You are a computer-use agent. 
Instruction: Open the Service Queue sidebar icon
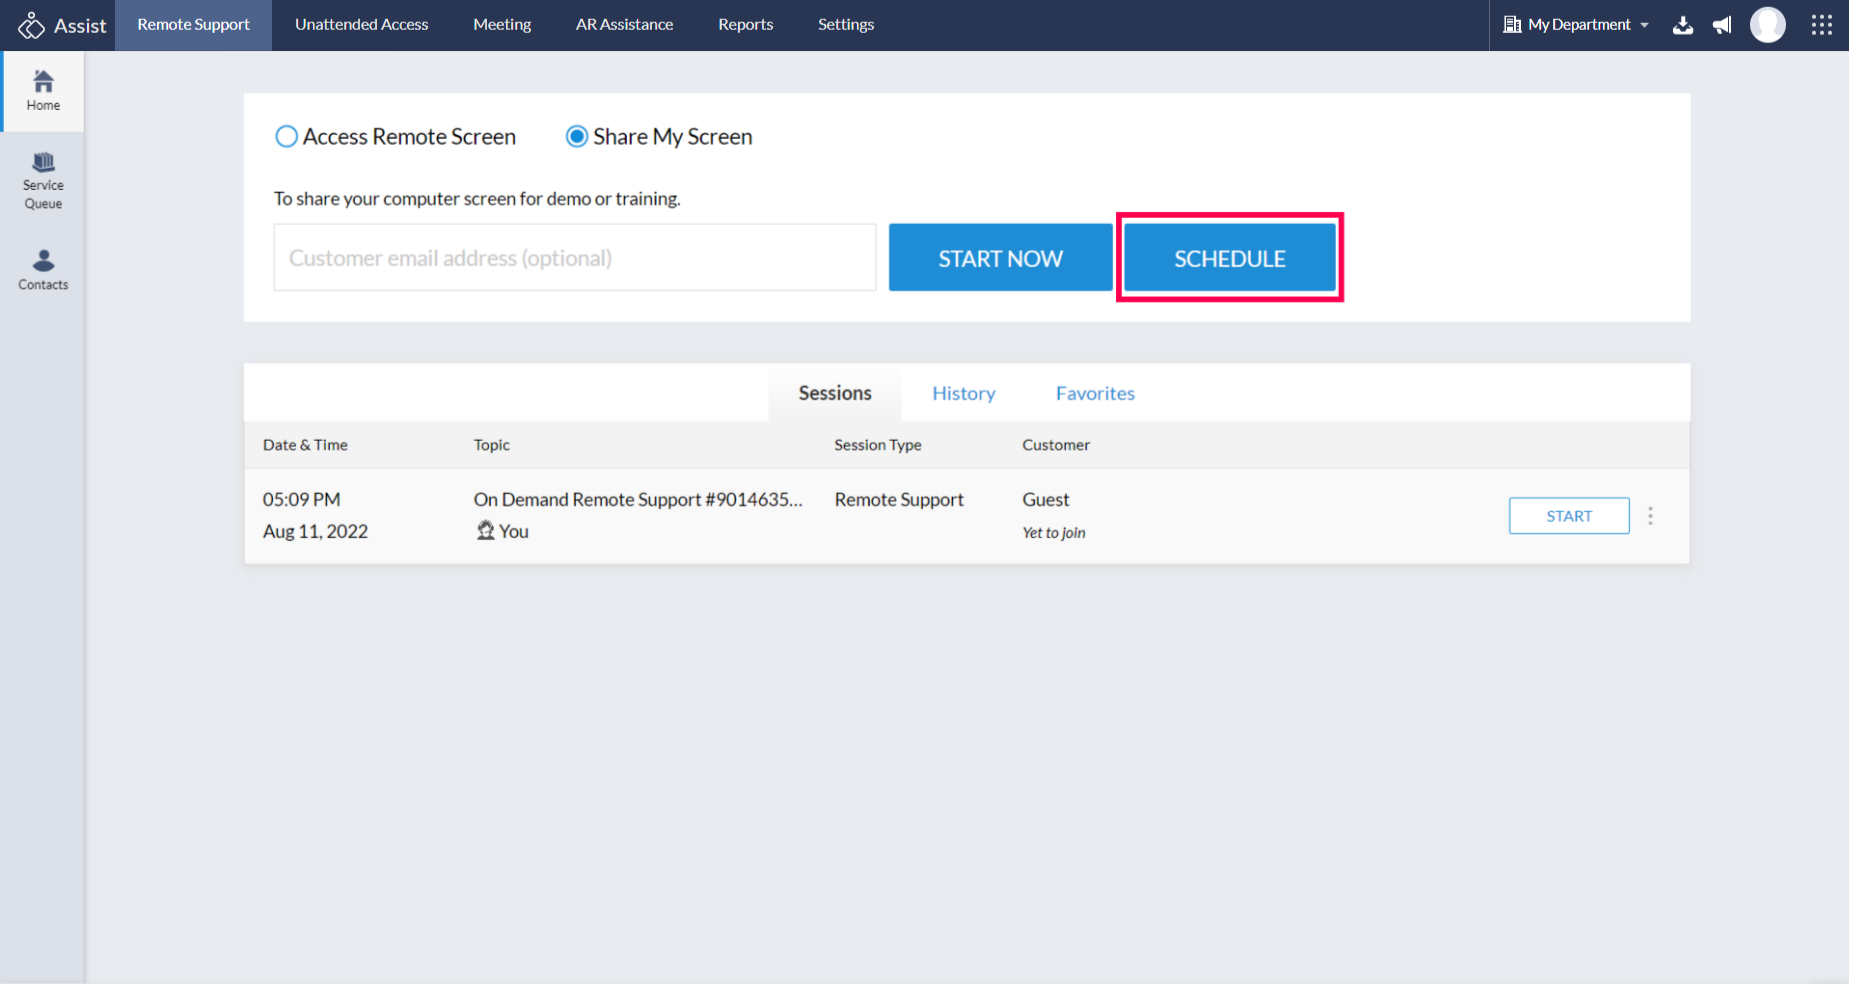(x=43, y=181)
